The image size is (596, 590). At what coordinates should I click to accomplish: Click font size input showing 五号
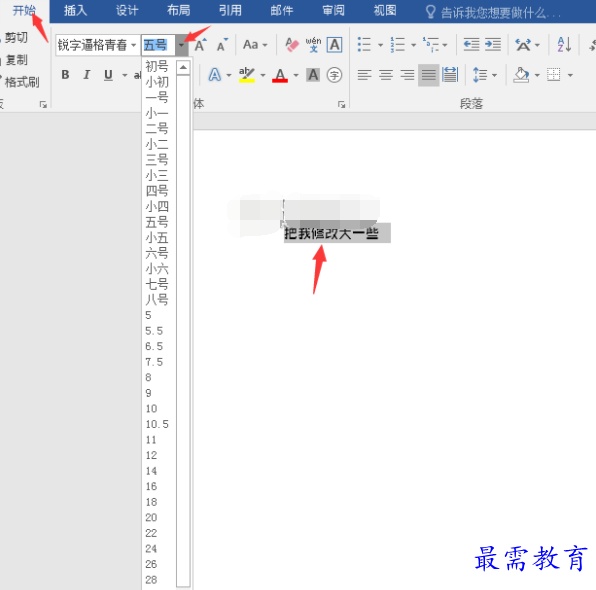158,45
